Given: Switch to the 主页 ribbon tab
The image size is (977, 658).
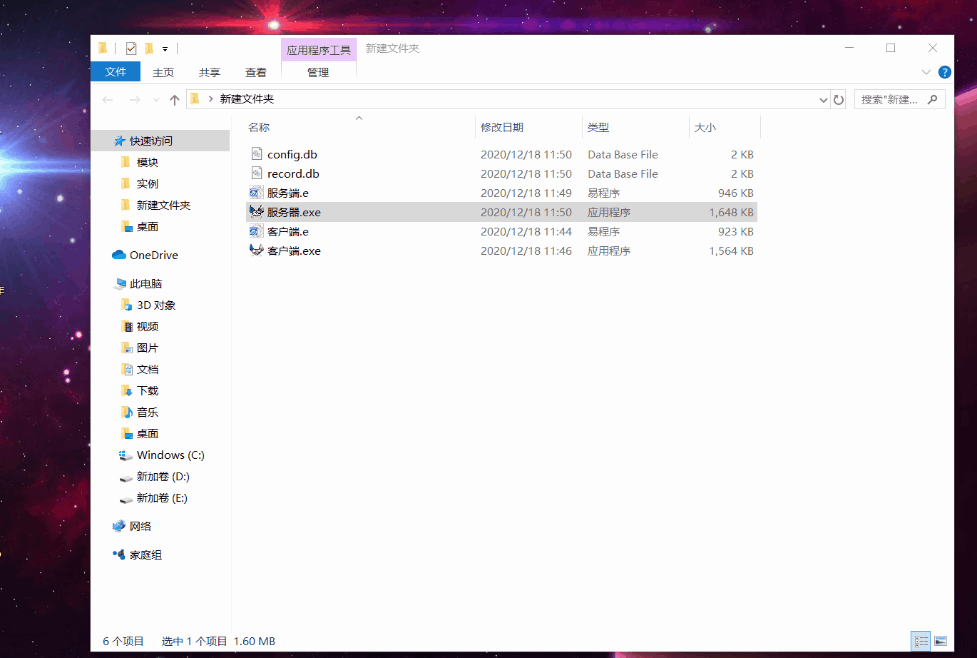Looking at the screenshot, I should [x=163, y=72].
